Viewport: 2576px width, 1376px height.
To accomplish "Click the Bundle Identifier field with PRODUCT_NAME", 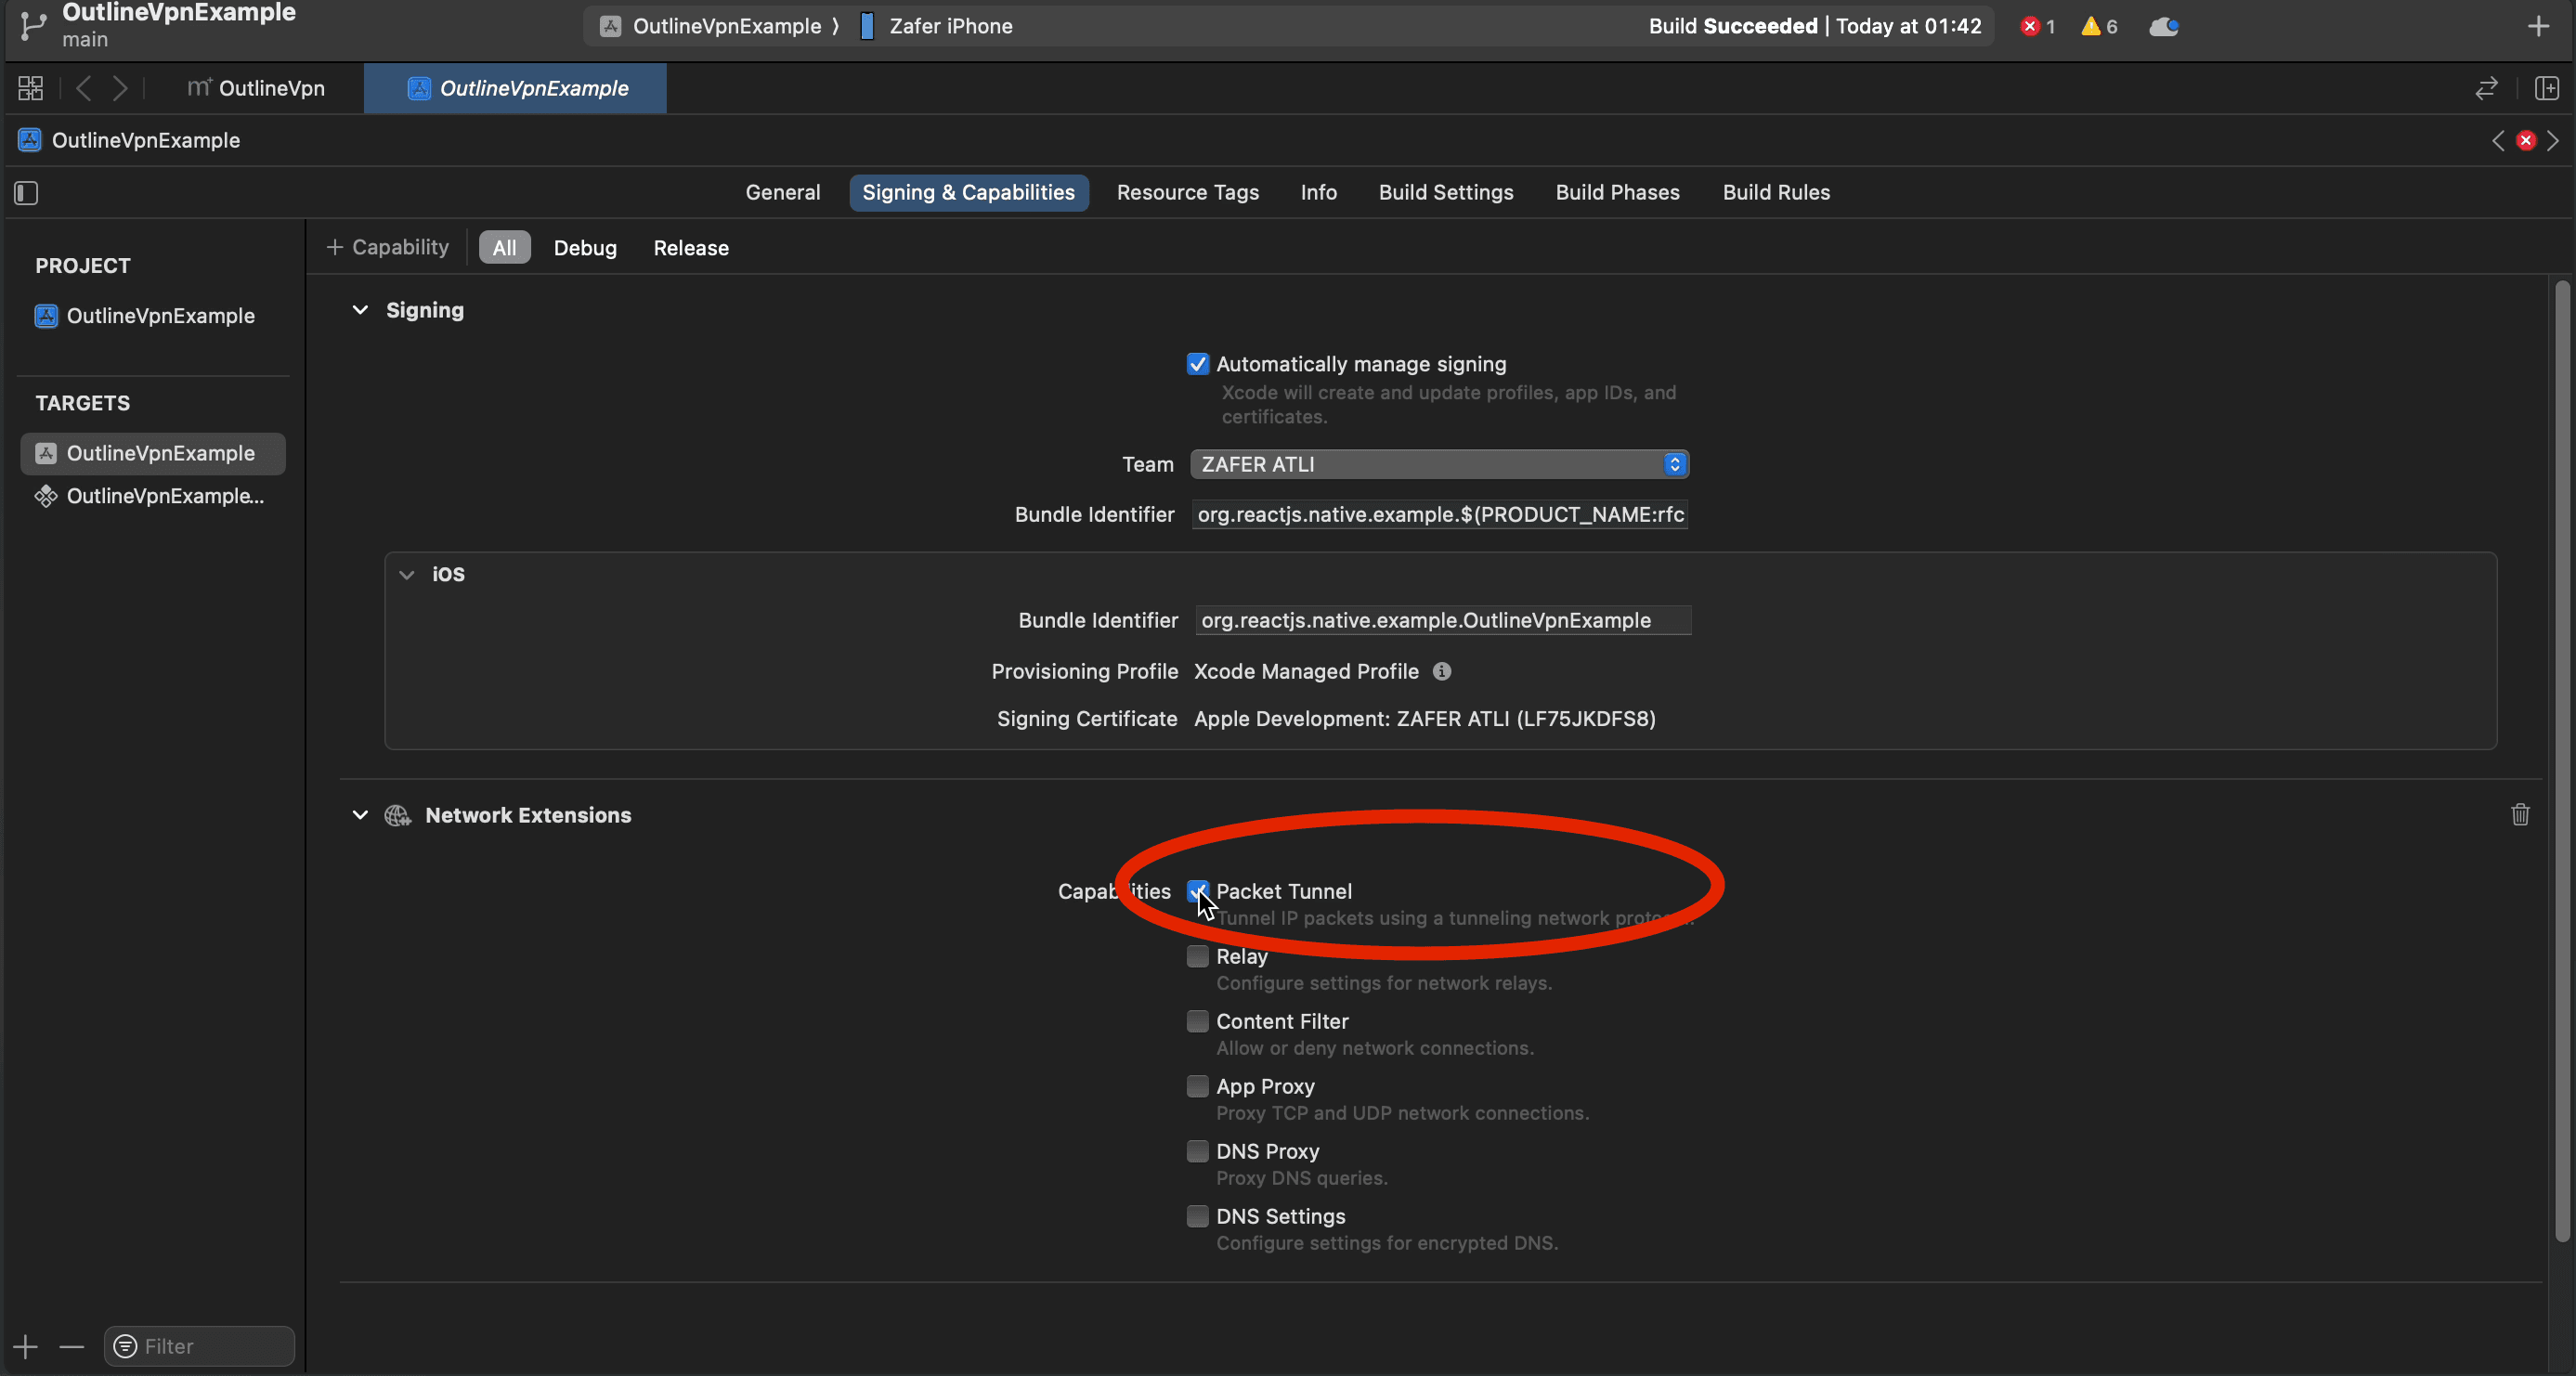I will [1440, 514].
